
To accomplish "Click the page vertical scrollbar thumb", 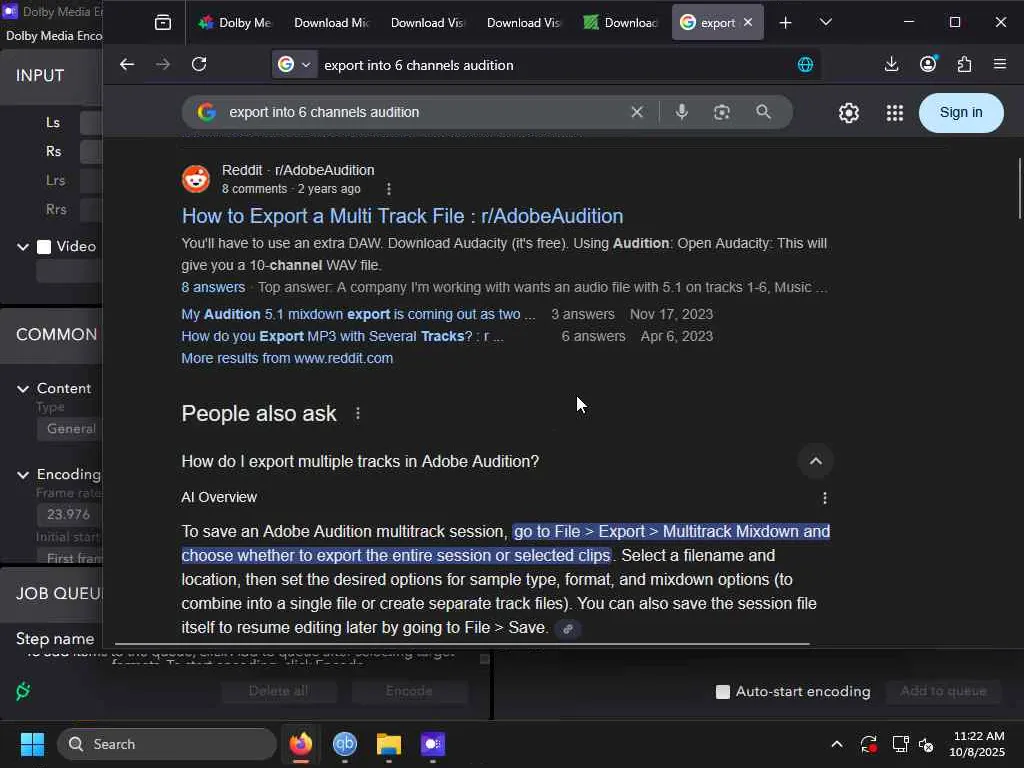I will (1019, 188).
